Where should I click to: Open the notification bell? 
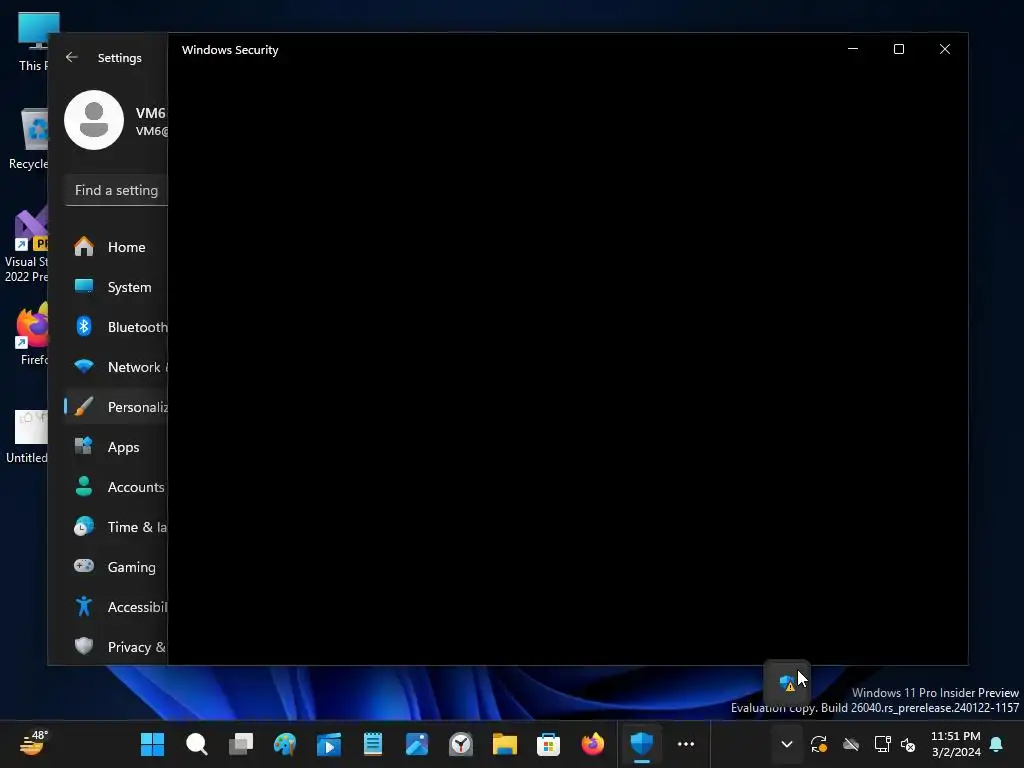(997, 744)
